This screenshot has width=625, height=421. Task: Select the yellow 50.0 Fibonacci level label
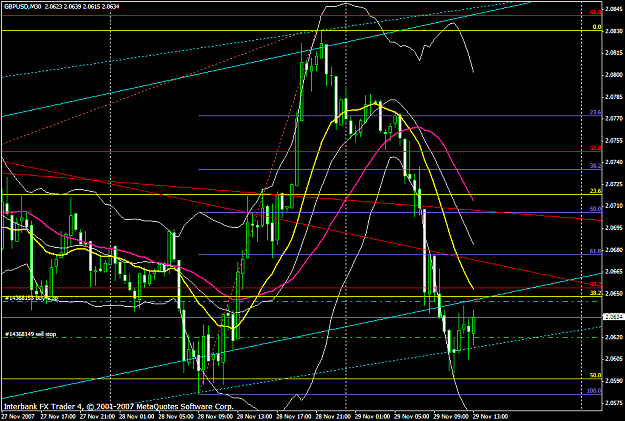(x=596, y=375)
